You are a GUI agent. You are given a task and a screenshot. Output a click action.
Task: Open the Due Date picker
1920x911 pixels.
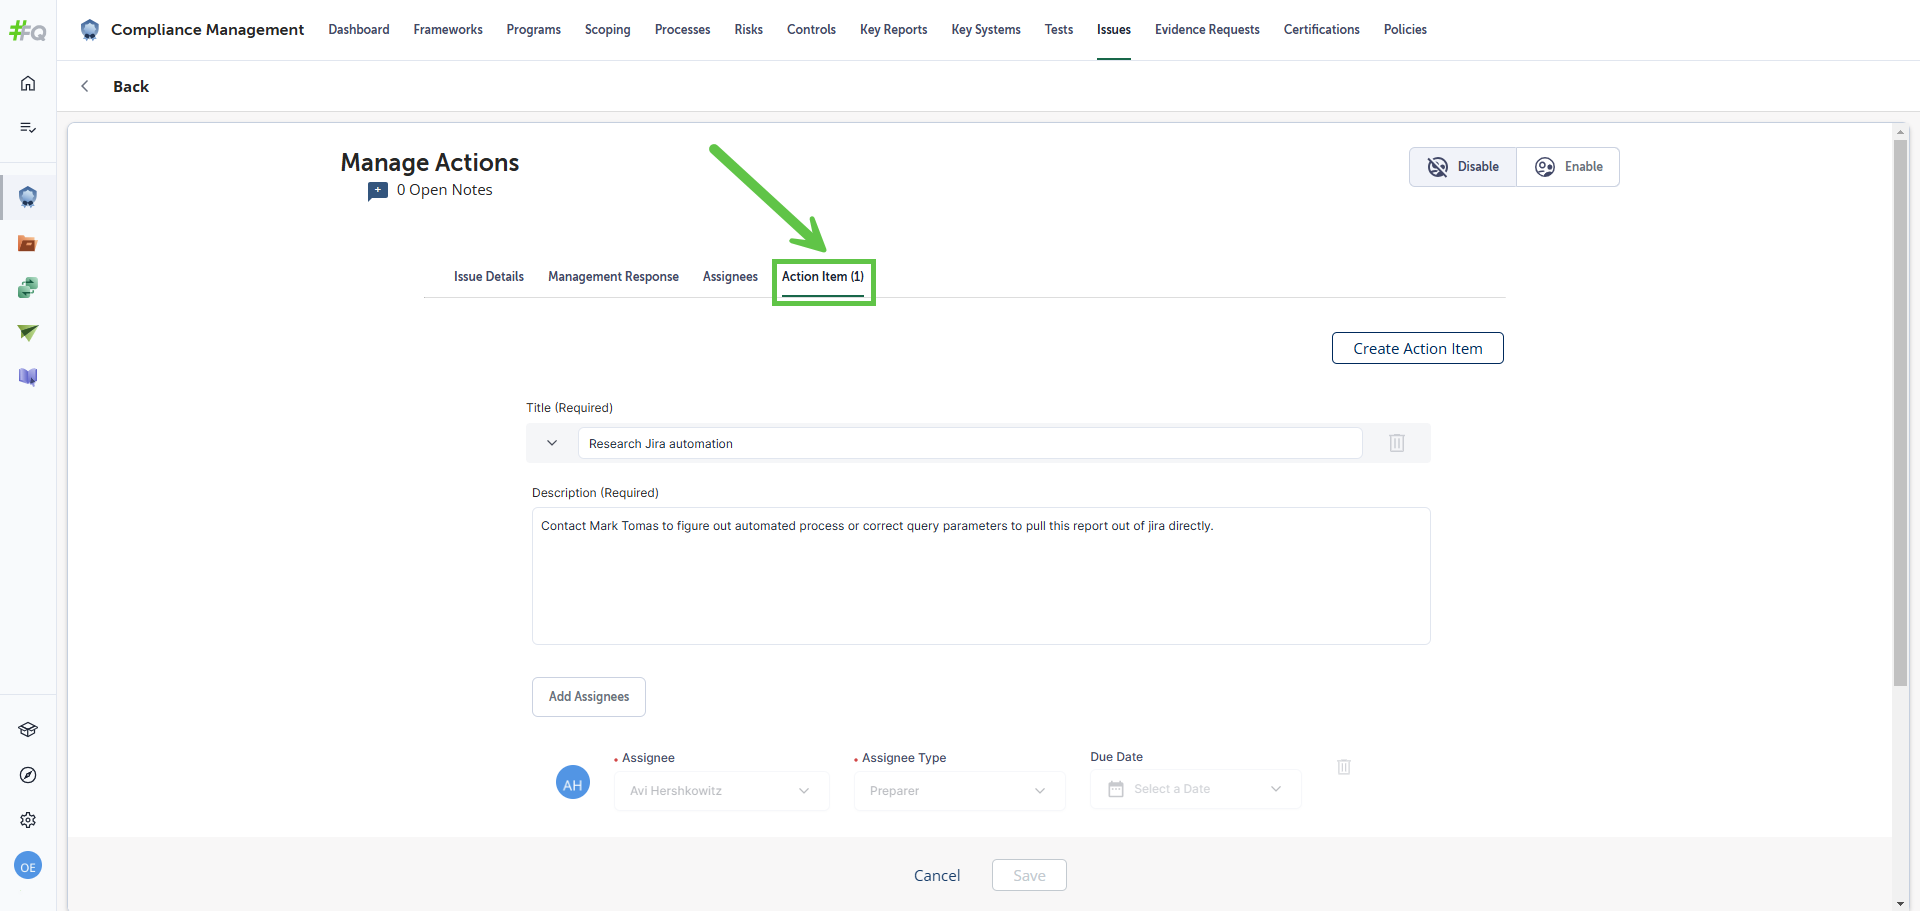click(x=1195, y=789)
